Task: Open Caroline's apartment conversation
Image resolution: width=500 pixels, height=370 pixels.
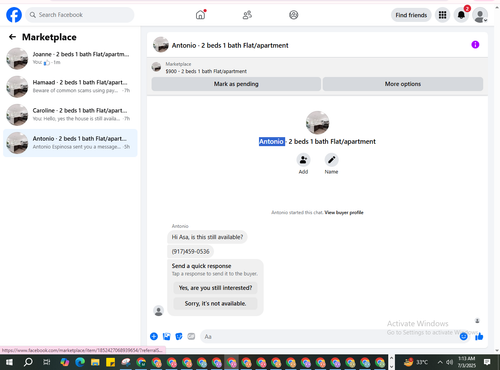Action: [70, 115]
